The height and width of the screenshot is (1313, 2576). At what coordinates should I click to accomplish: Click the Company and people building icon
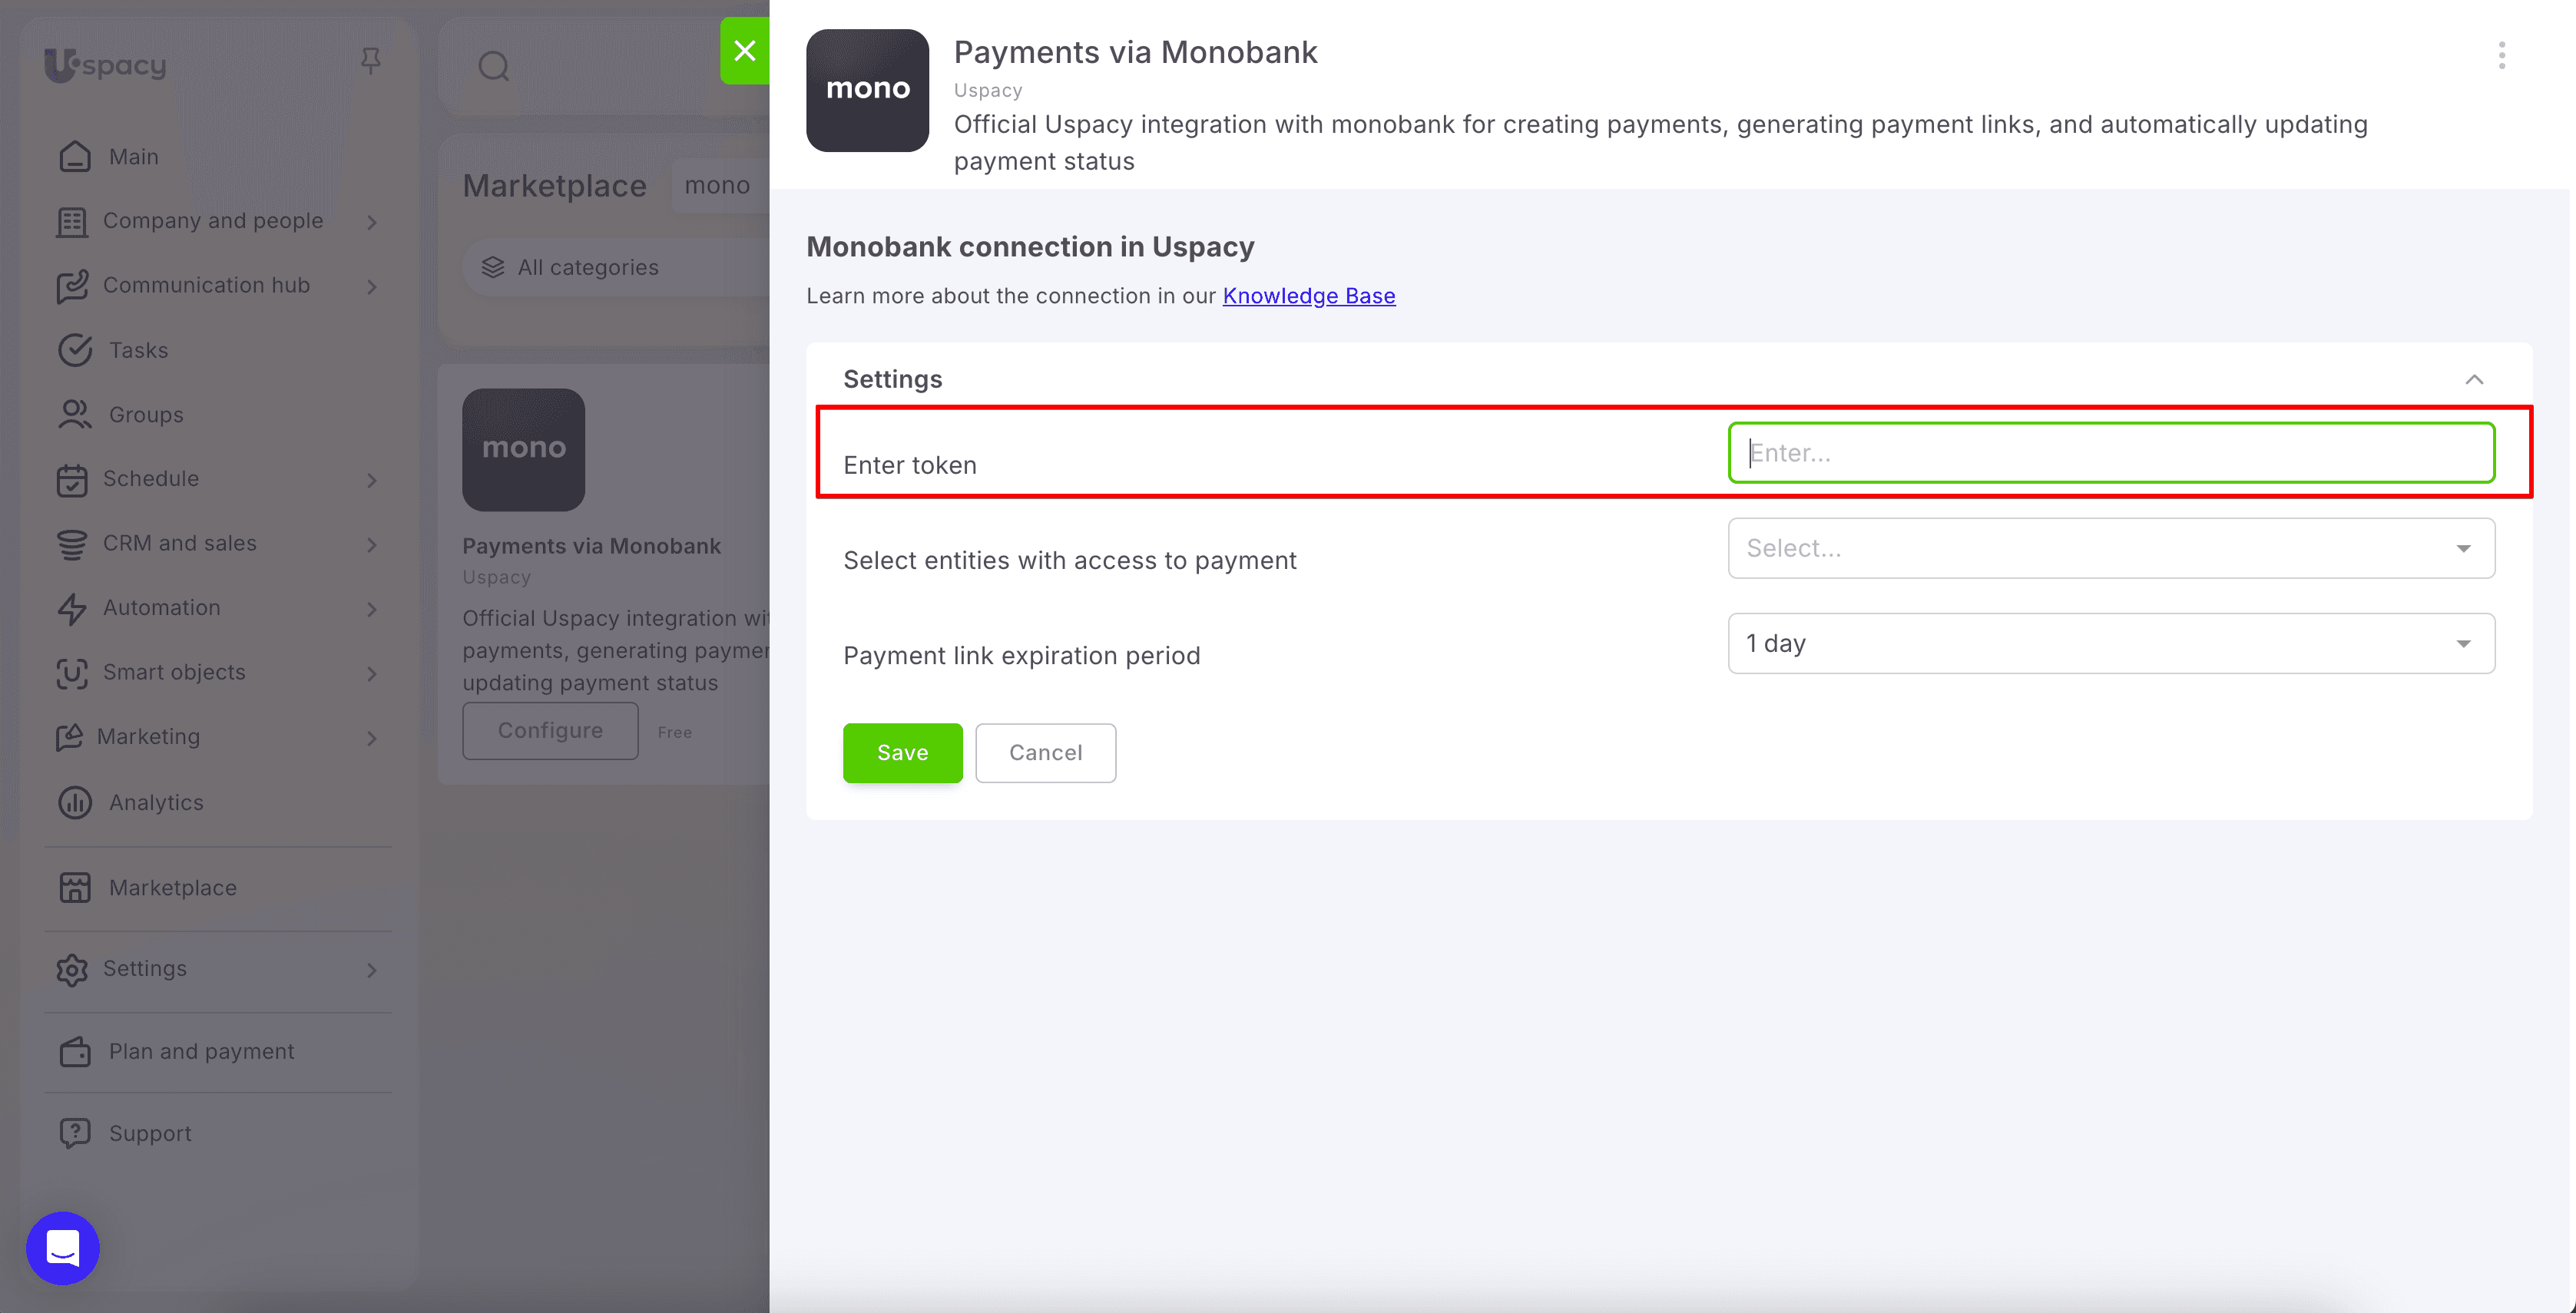click(72, 221)
